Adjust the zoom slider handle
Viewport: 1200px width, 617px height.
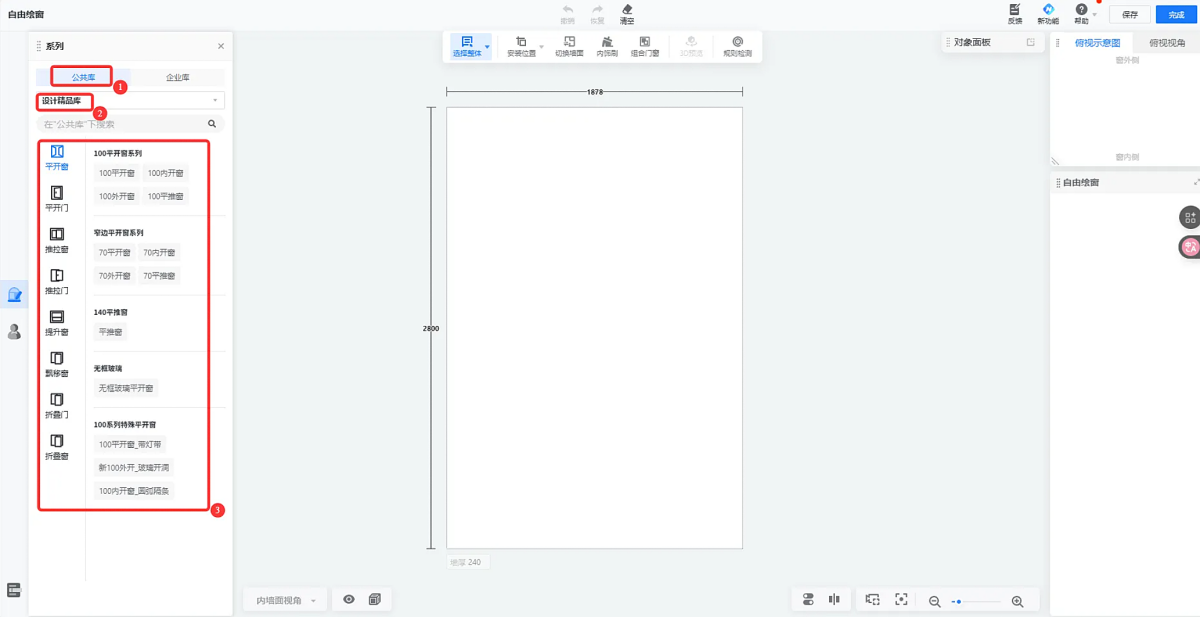[958, 602]
